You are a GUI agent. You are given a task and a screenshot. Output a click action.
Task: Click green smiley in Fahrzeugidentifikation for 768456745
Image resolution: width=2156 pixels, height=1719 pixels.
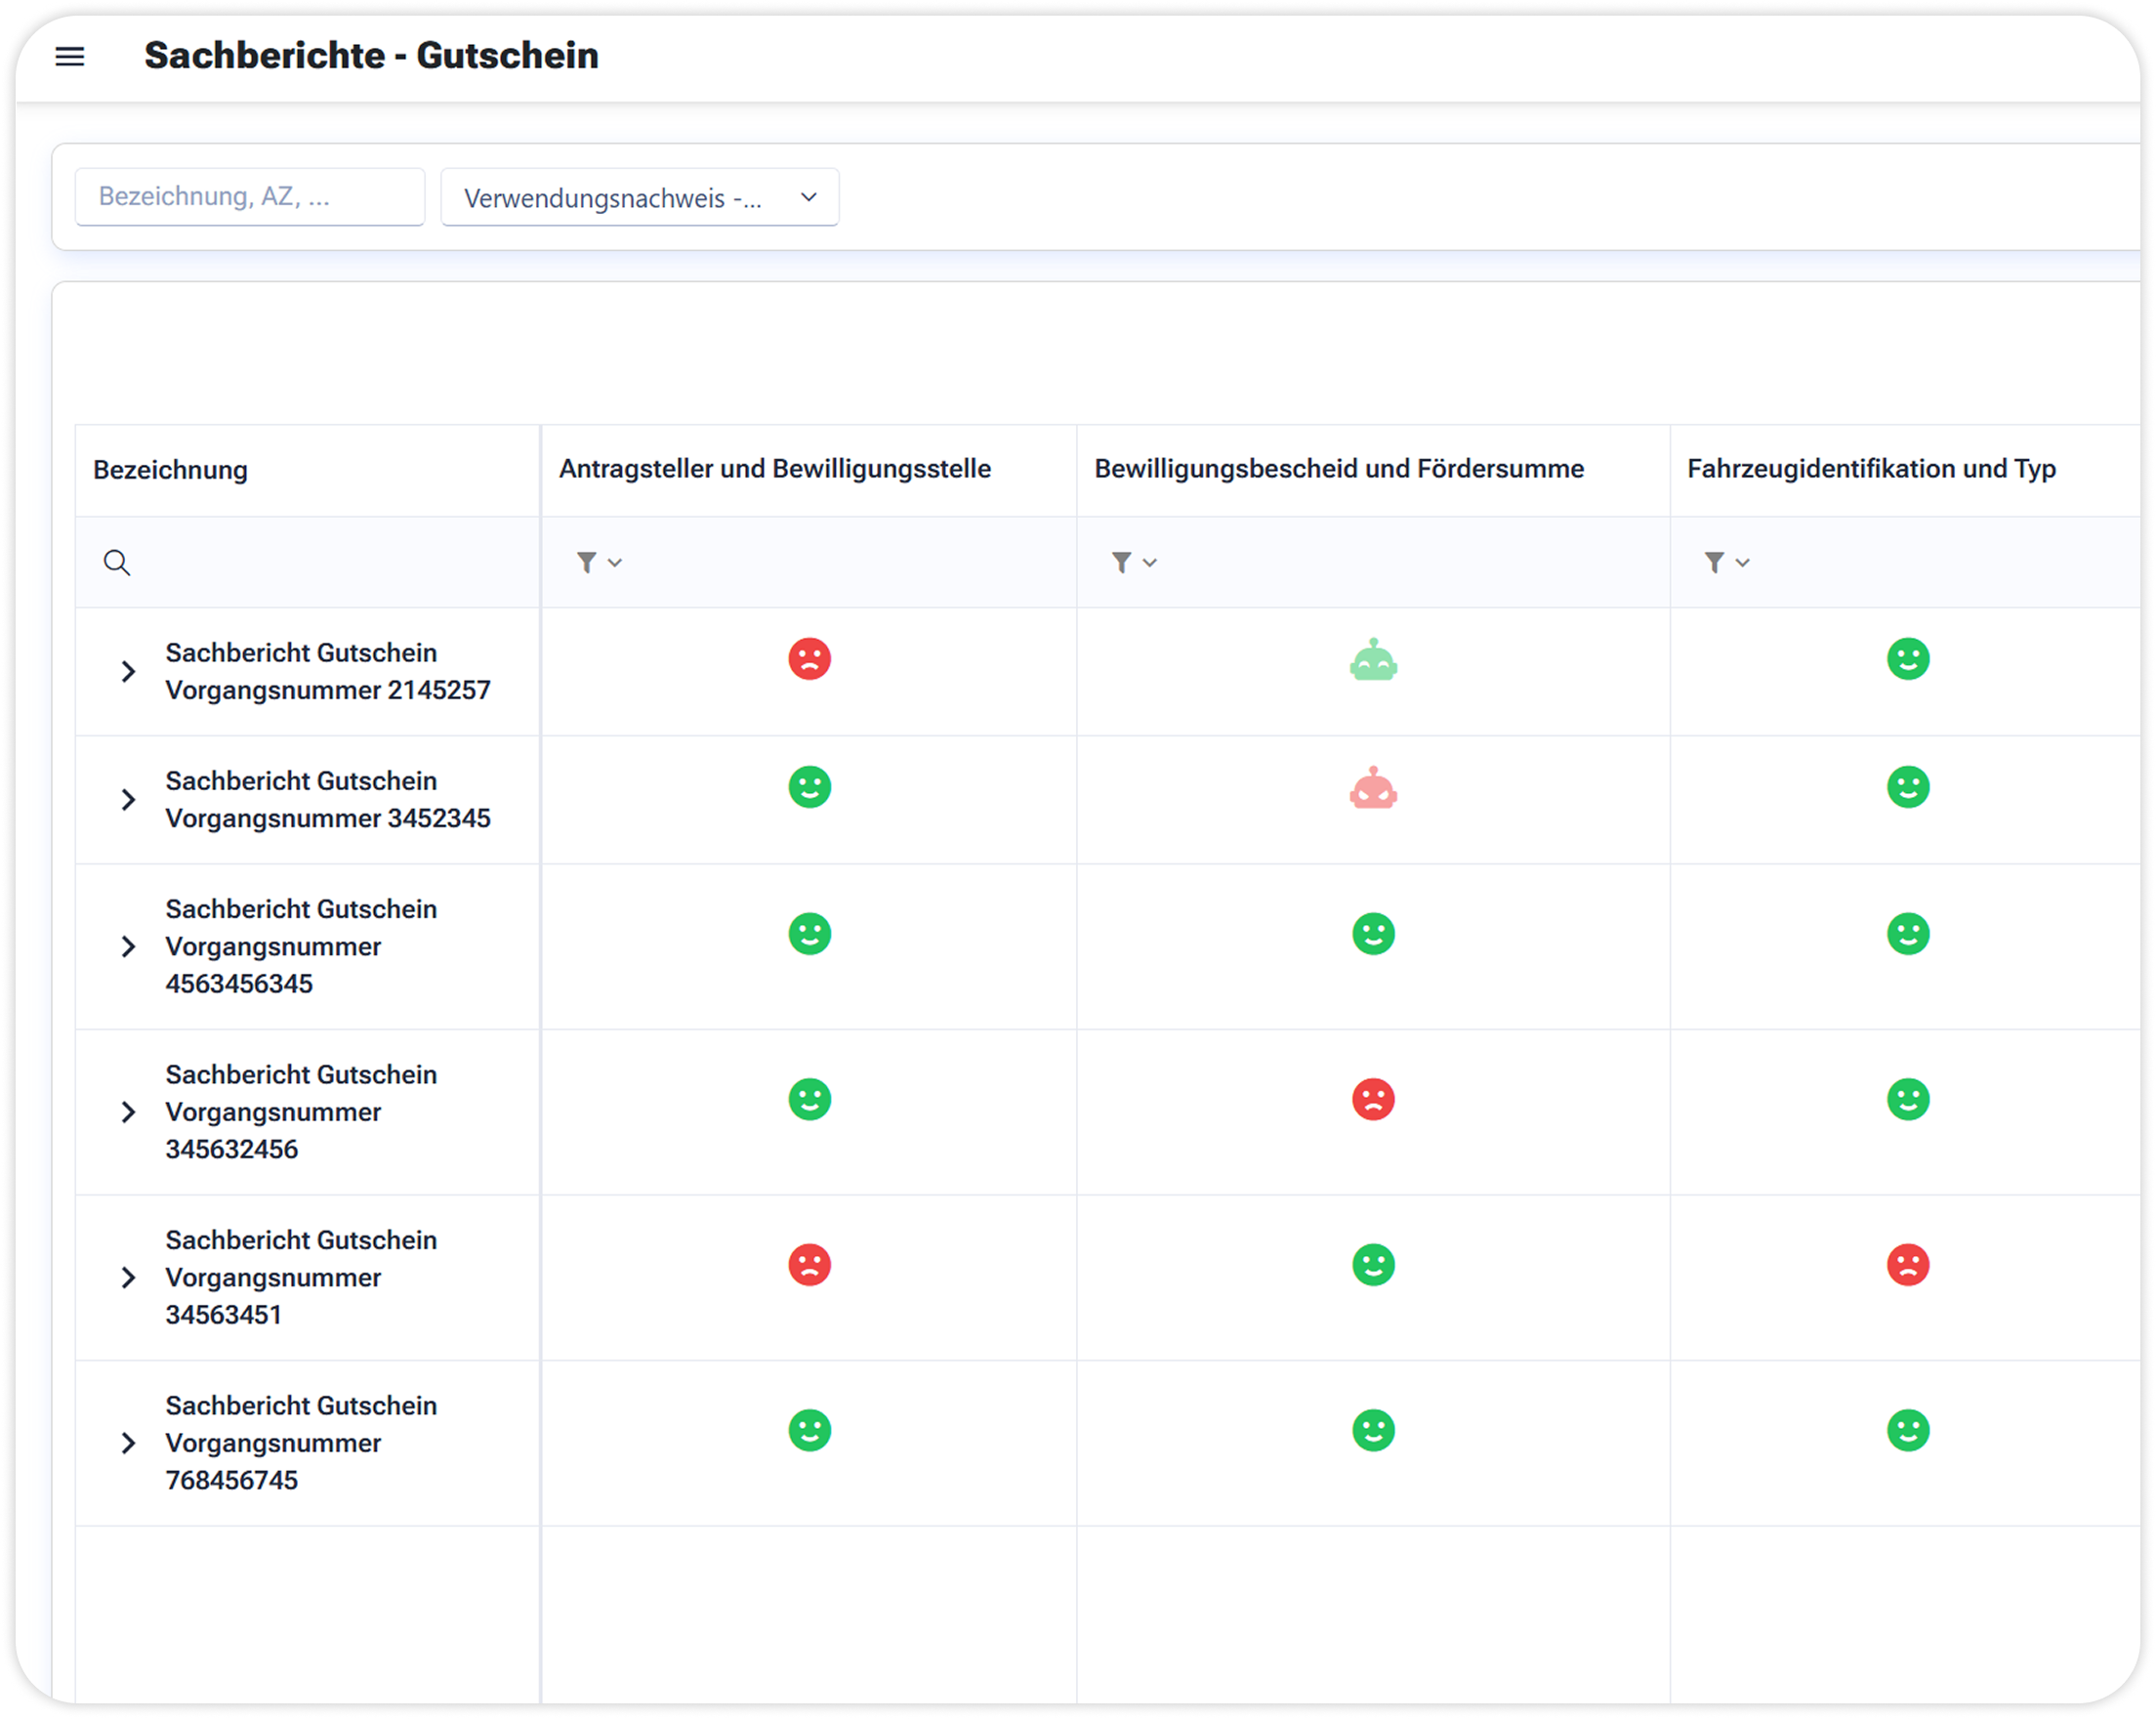point(1907,1430)
